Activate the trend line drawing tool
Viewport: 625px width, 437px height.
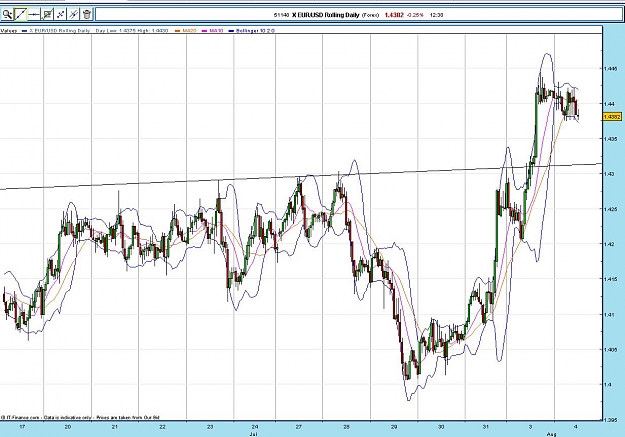(x=20, y=15)
